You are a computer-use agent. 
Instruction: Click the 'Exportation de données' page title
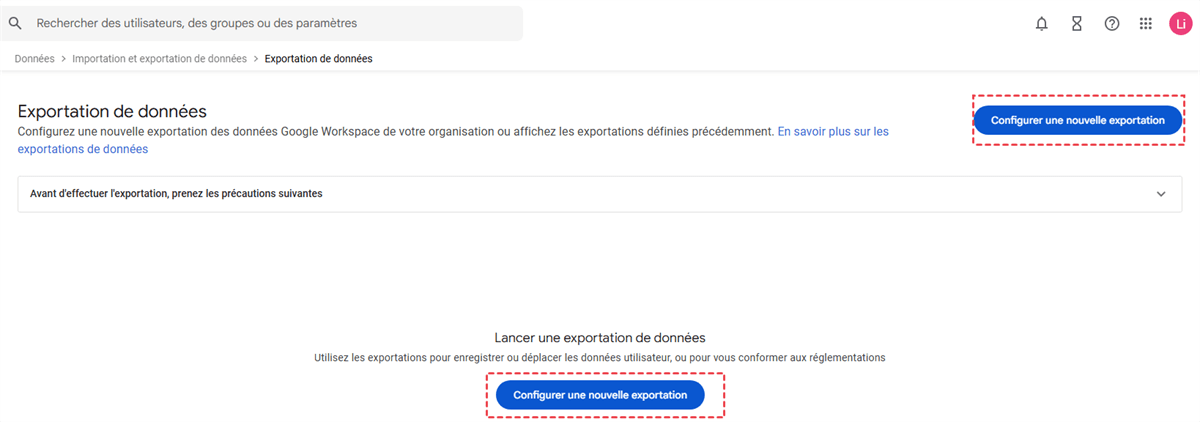[x=112, y=111]
